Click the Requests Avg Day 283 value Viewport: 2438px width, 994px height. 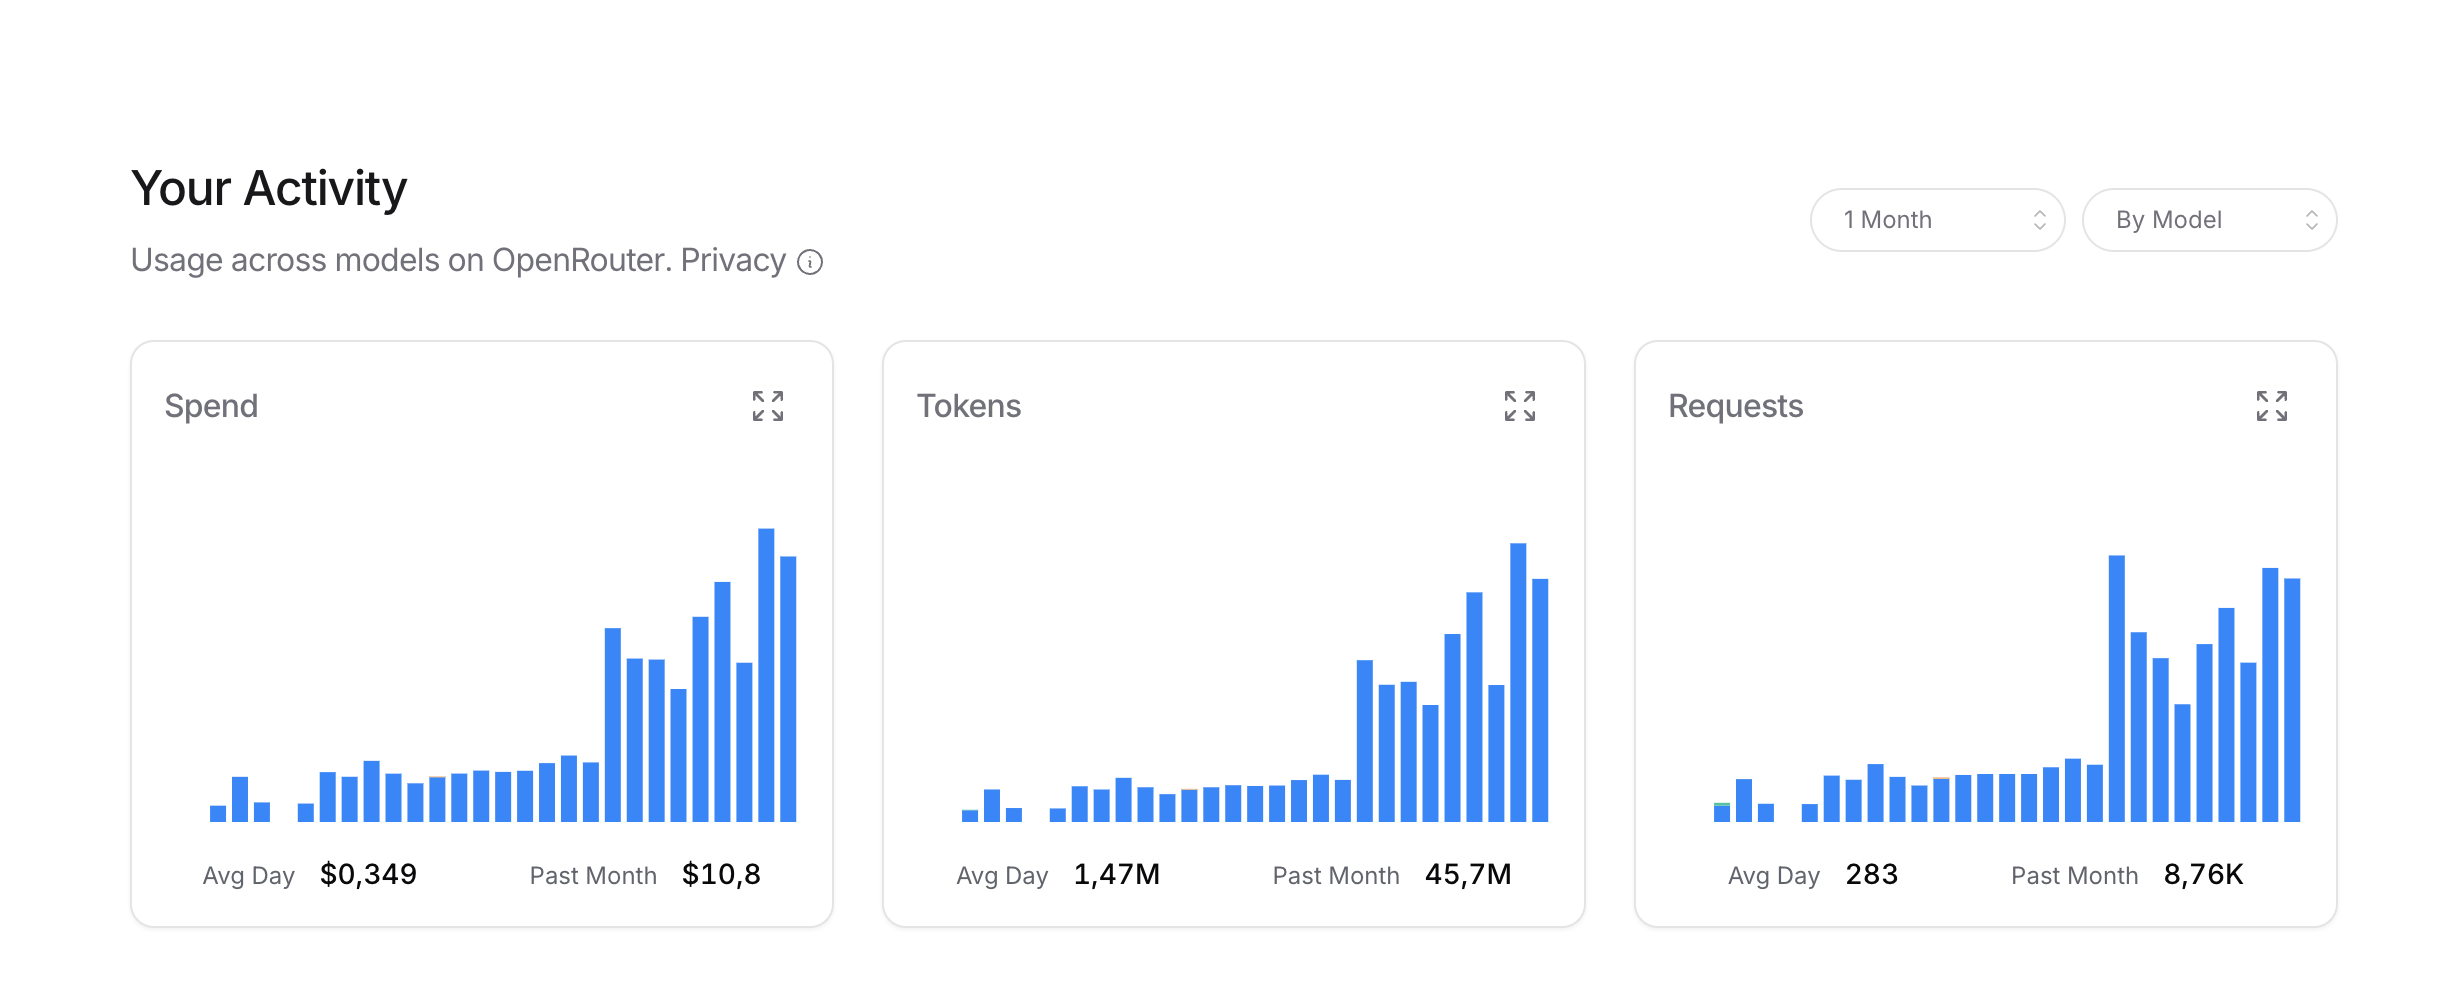click(x=1871, y=875)
